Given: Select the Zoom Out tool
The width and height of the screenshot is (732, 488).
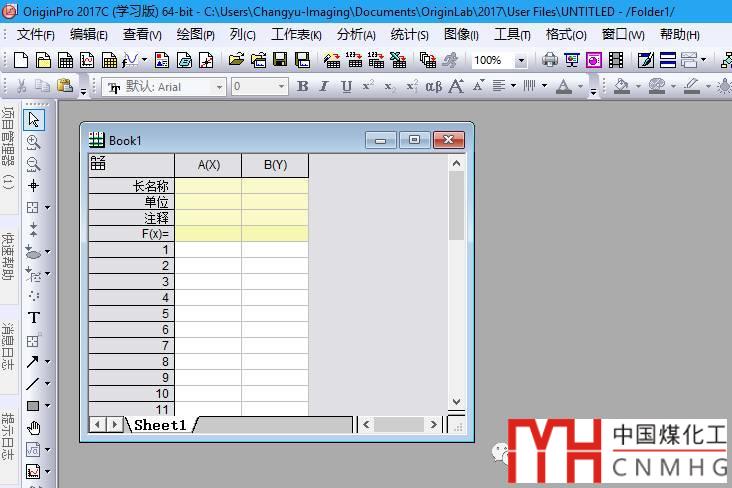Looking at the screenshot, I should coord(33,164).
